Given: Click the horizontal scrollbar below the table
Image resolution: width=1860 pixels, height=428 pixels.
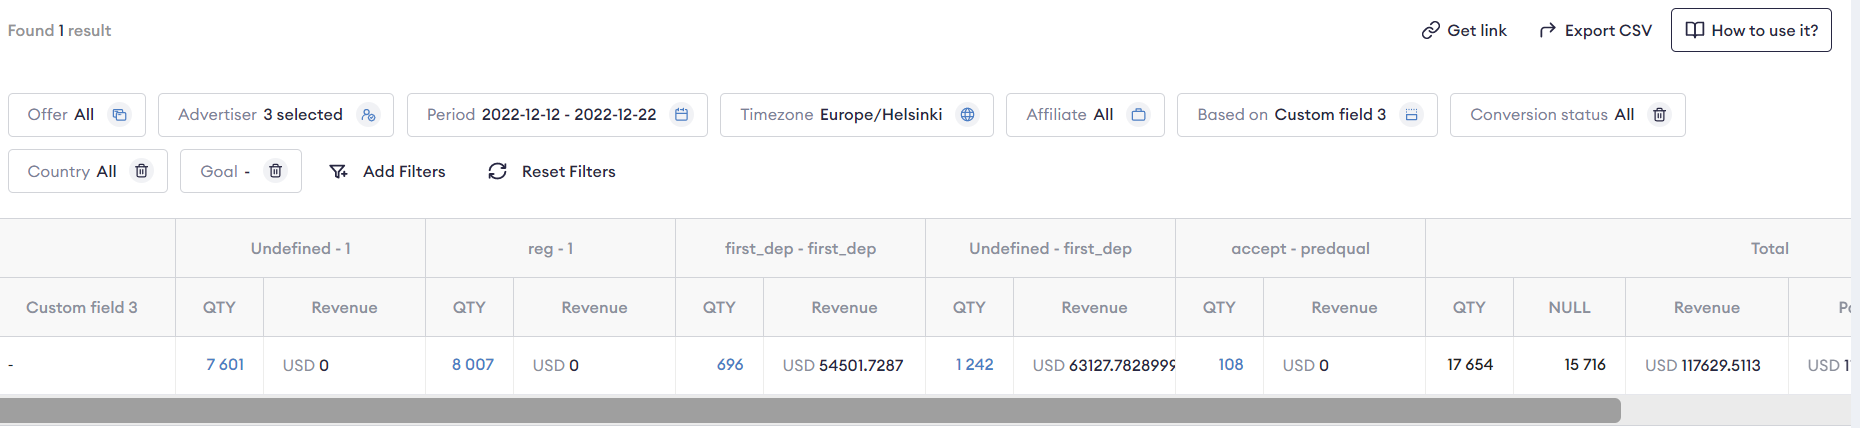Looking at the screenshot, I should [810, 410].
